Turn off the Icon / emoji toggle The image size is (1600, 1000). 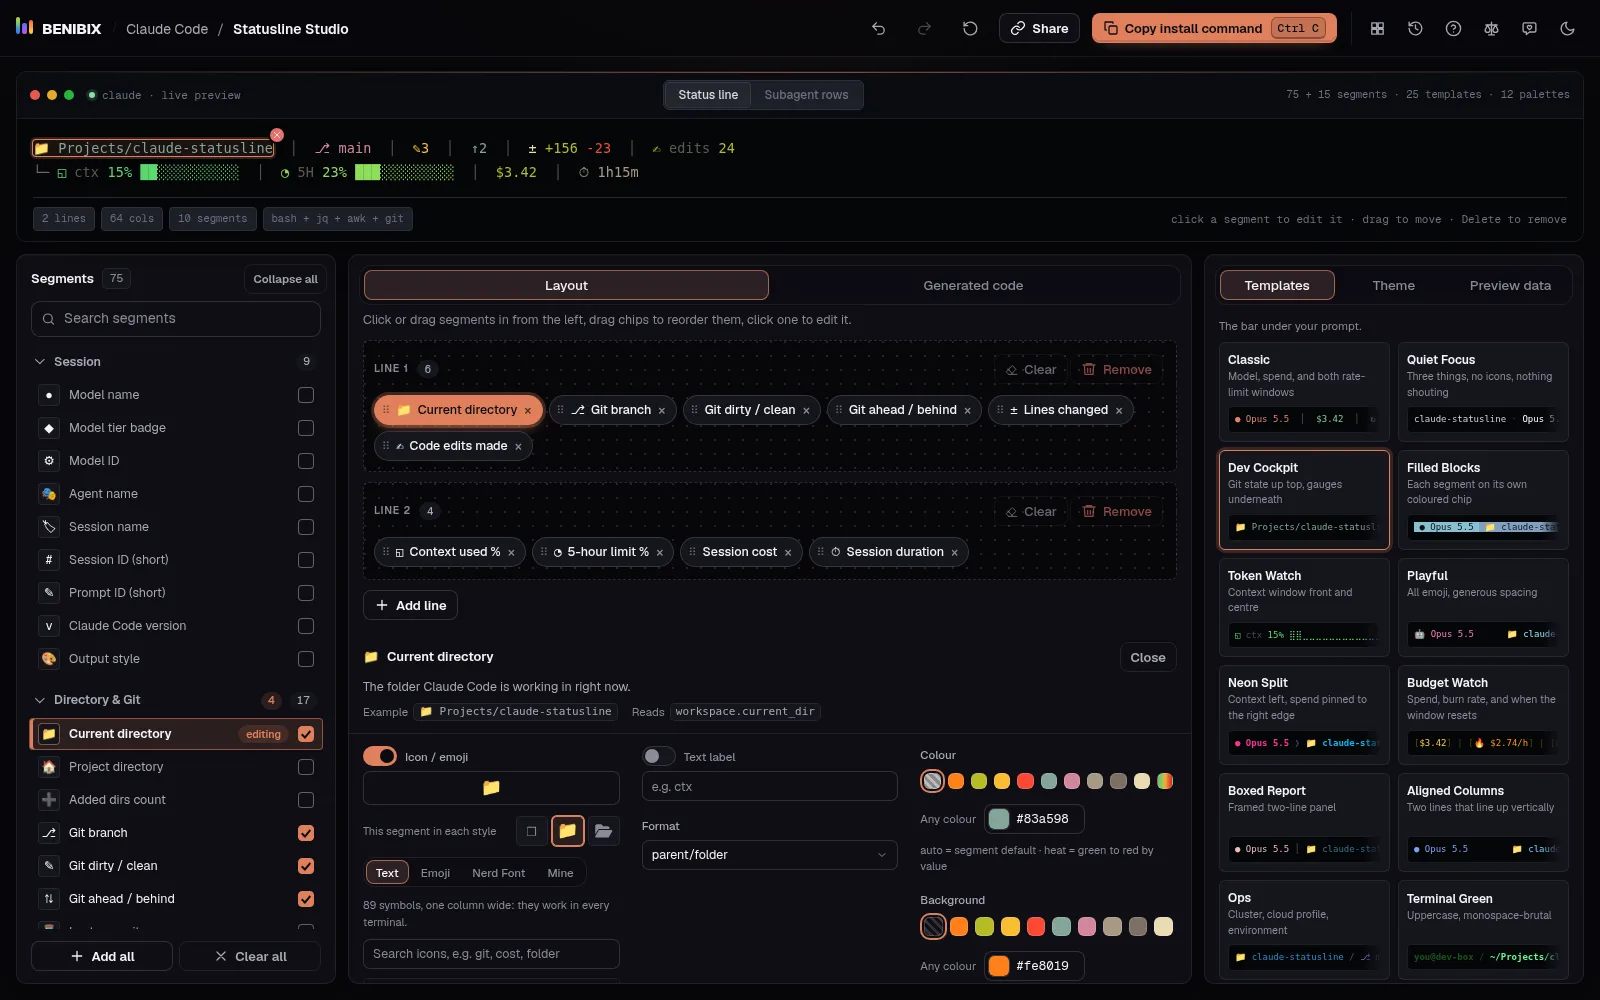[380, 756]
